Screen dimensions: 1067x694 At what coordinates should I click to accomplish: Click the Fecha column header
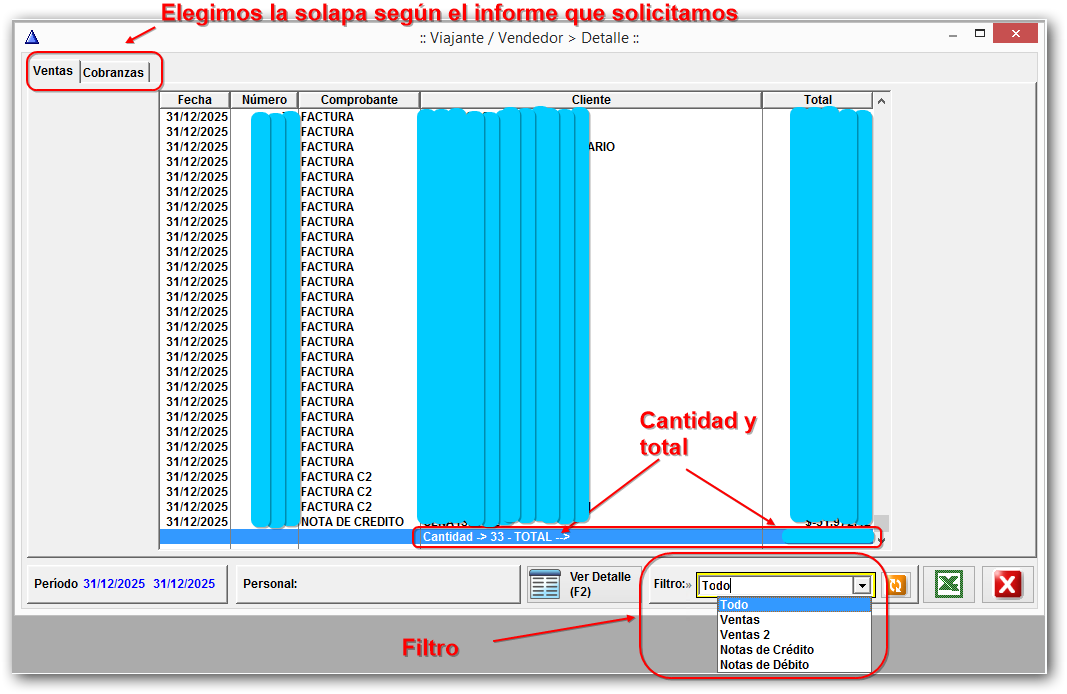(195, 100)
